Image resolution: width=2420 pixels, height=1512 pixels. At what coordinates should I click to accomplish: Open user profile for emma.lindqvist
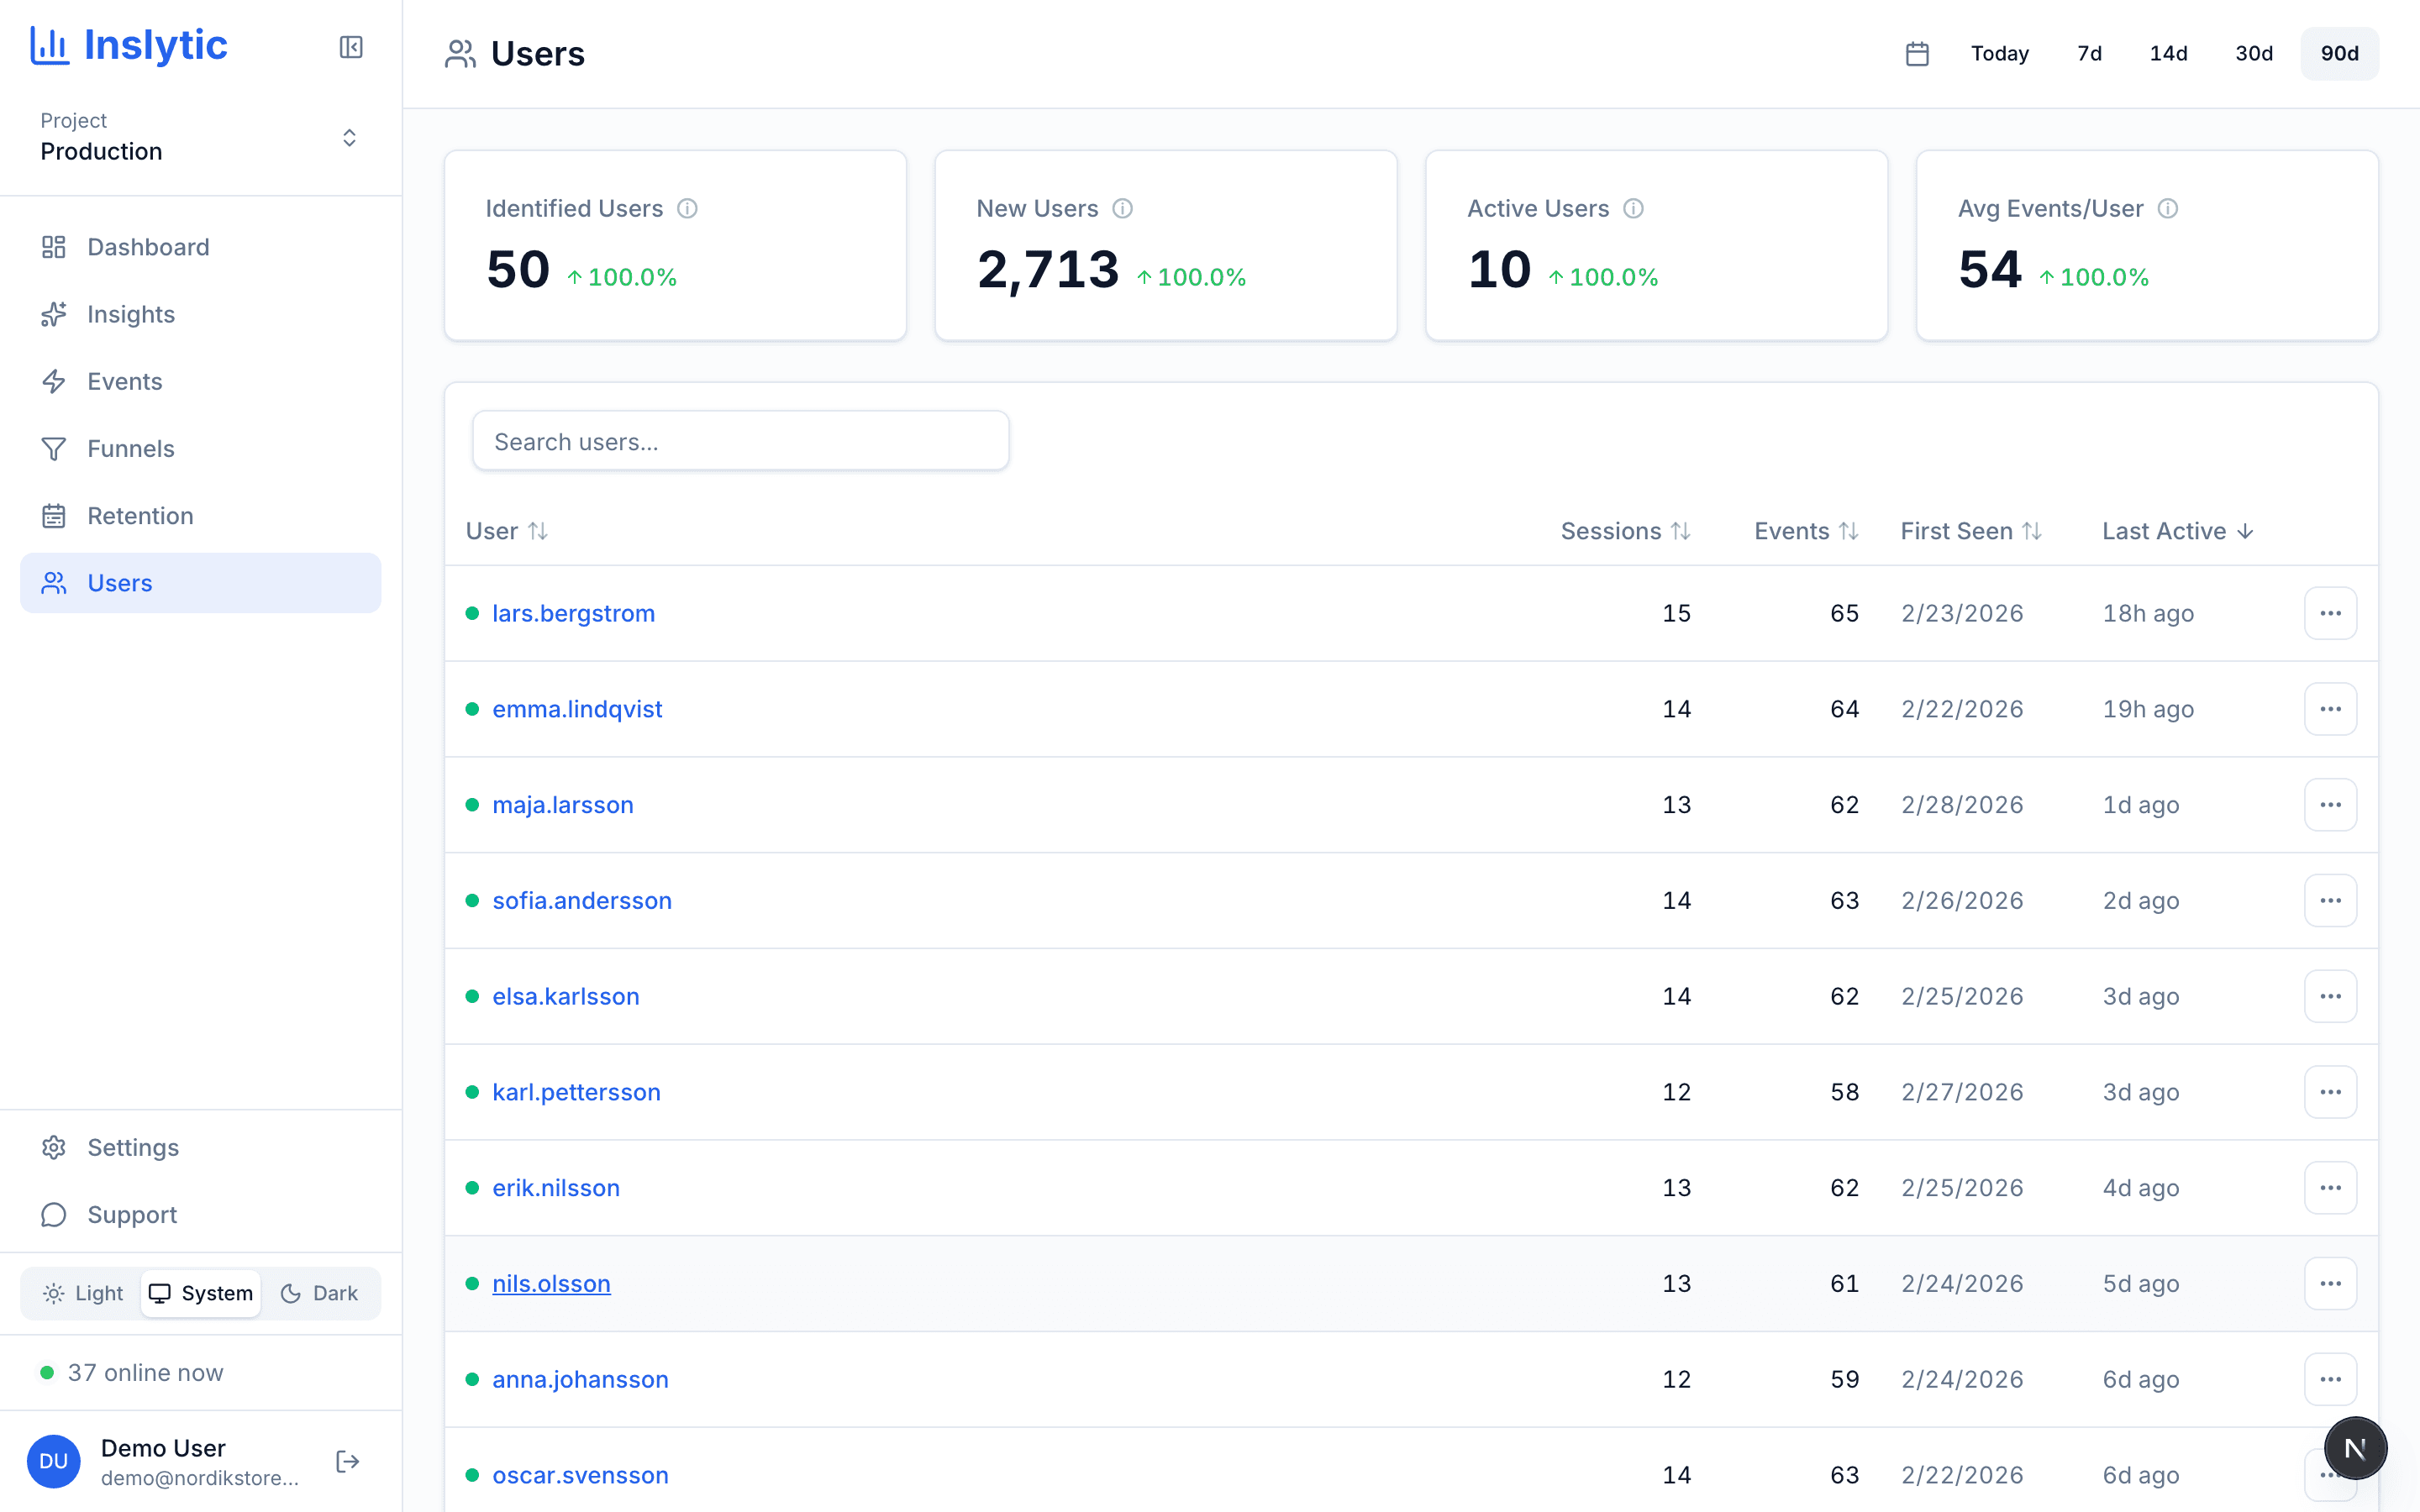tap(577, 708)
